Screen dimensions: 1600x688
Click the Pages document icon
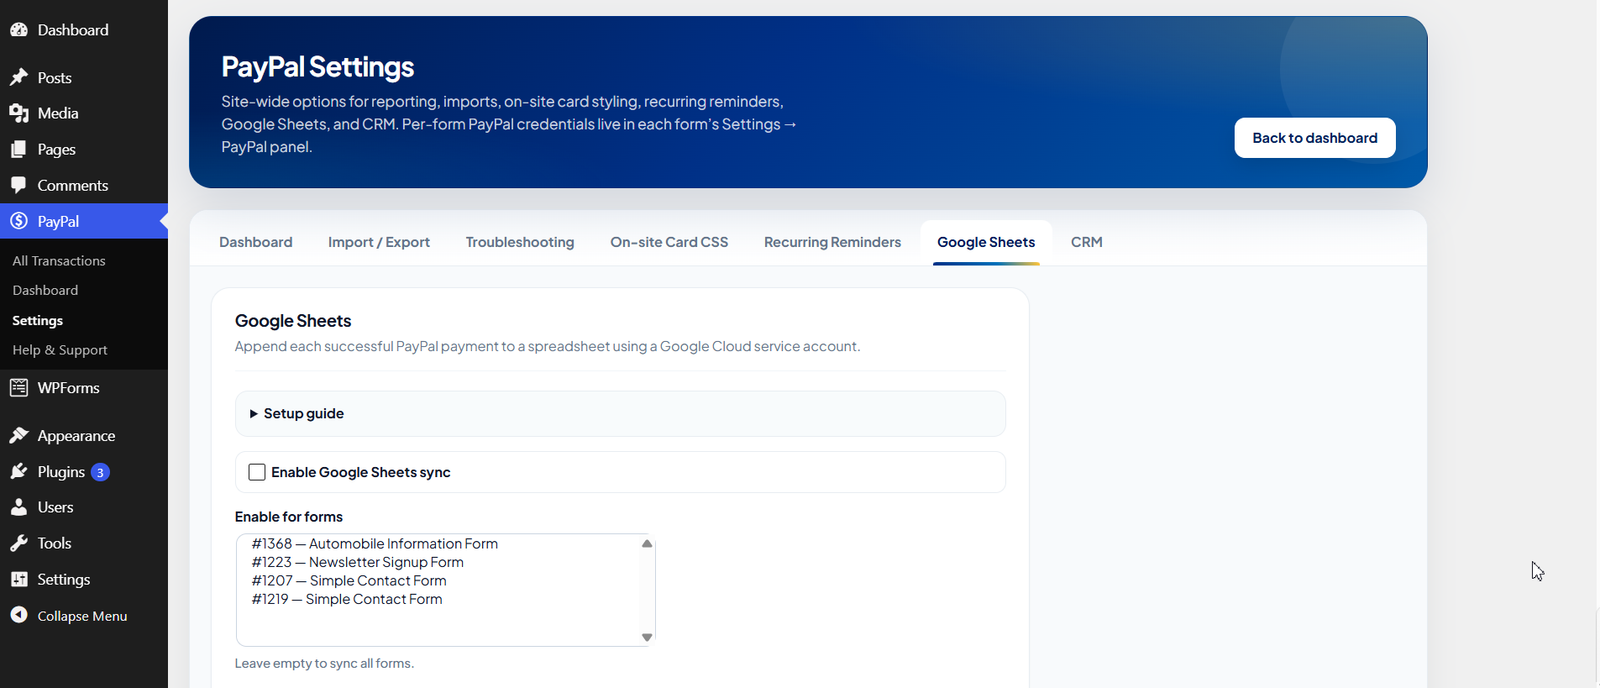point(19,149)
